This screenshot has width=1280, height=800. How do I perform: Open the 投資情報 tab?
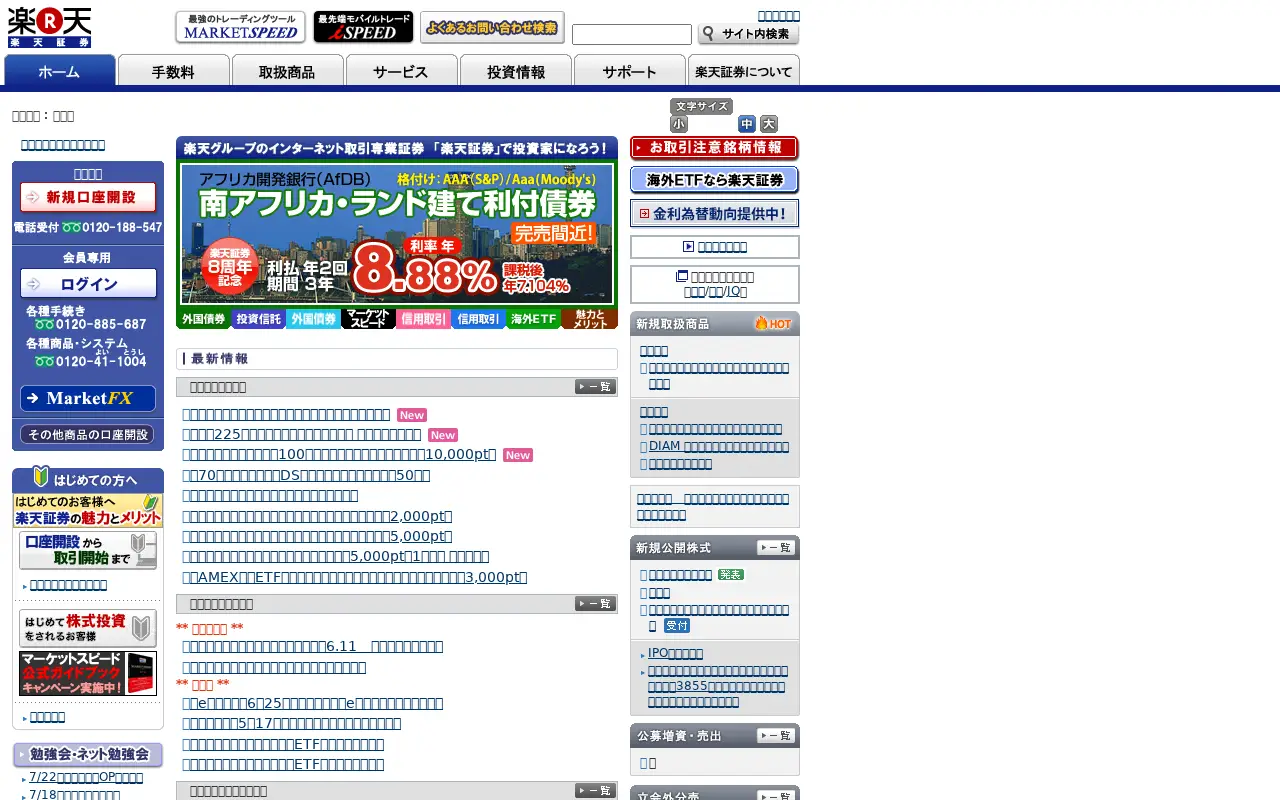tap(516, 71)
